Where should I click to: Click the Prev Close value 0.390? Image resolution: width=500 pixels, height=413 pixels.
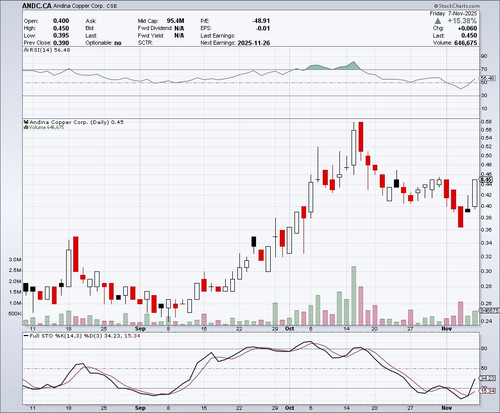pos(61,43)
